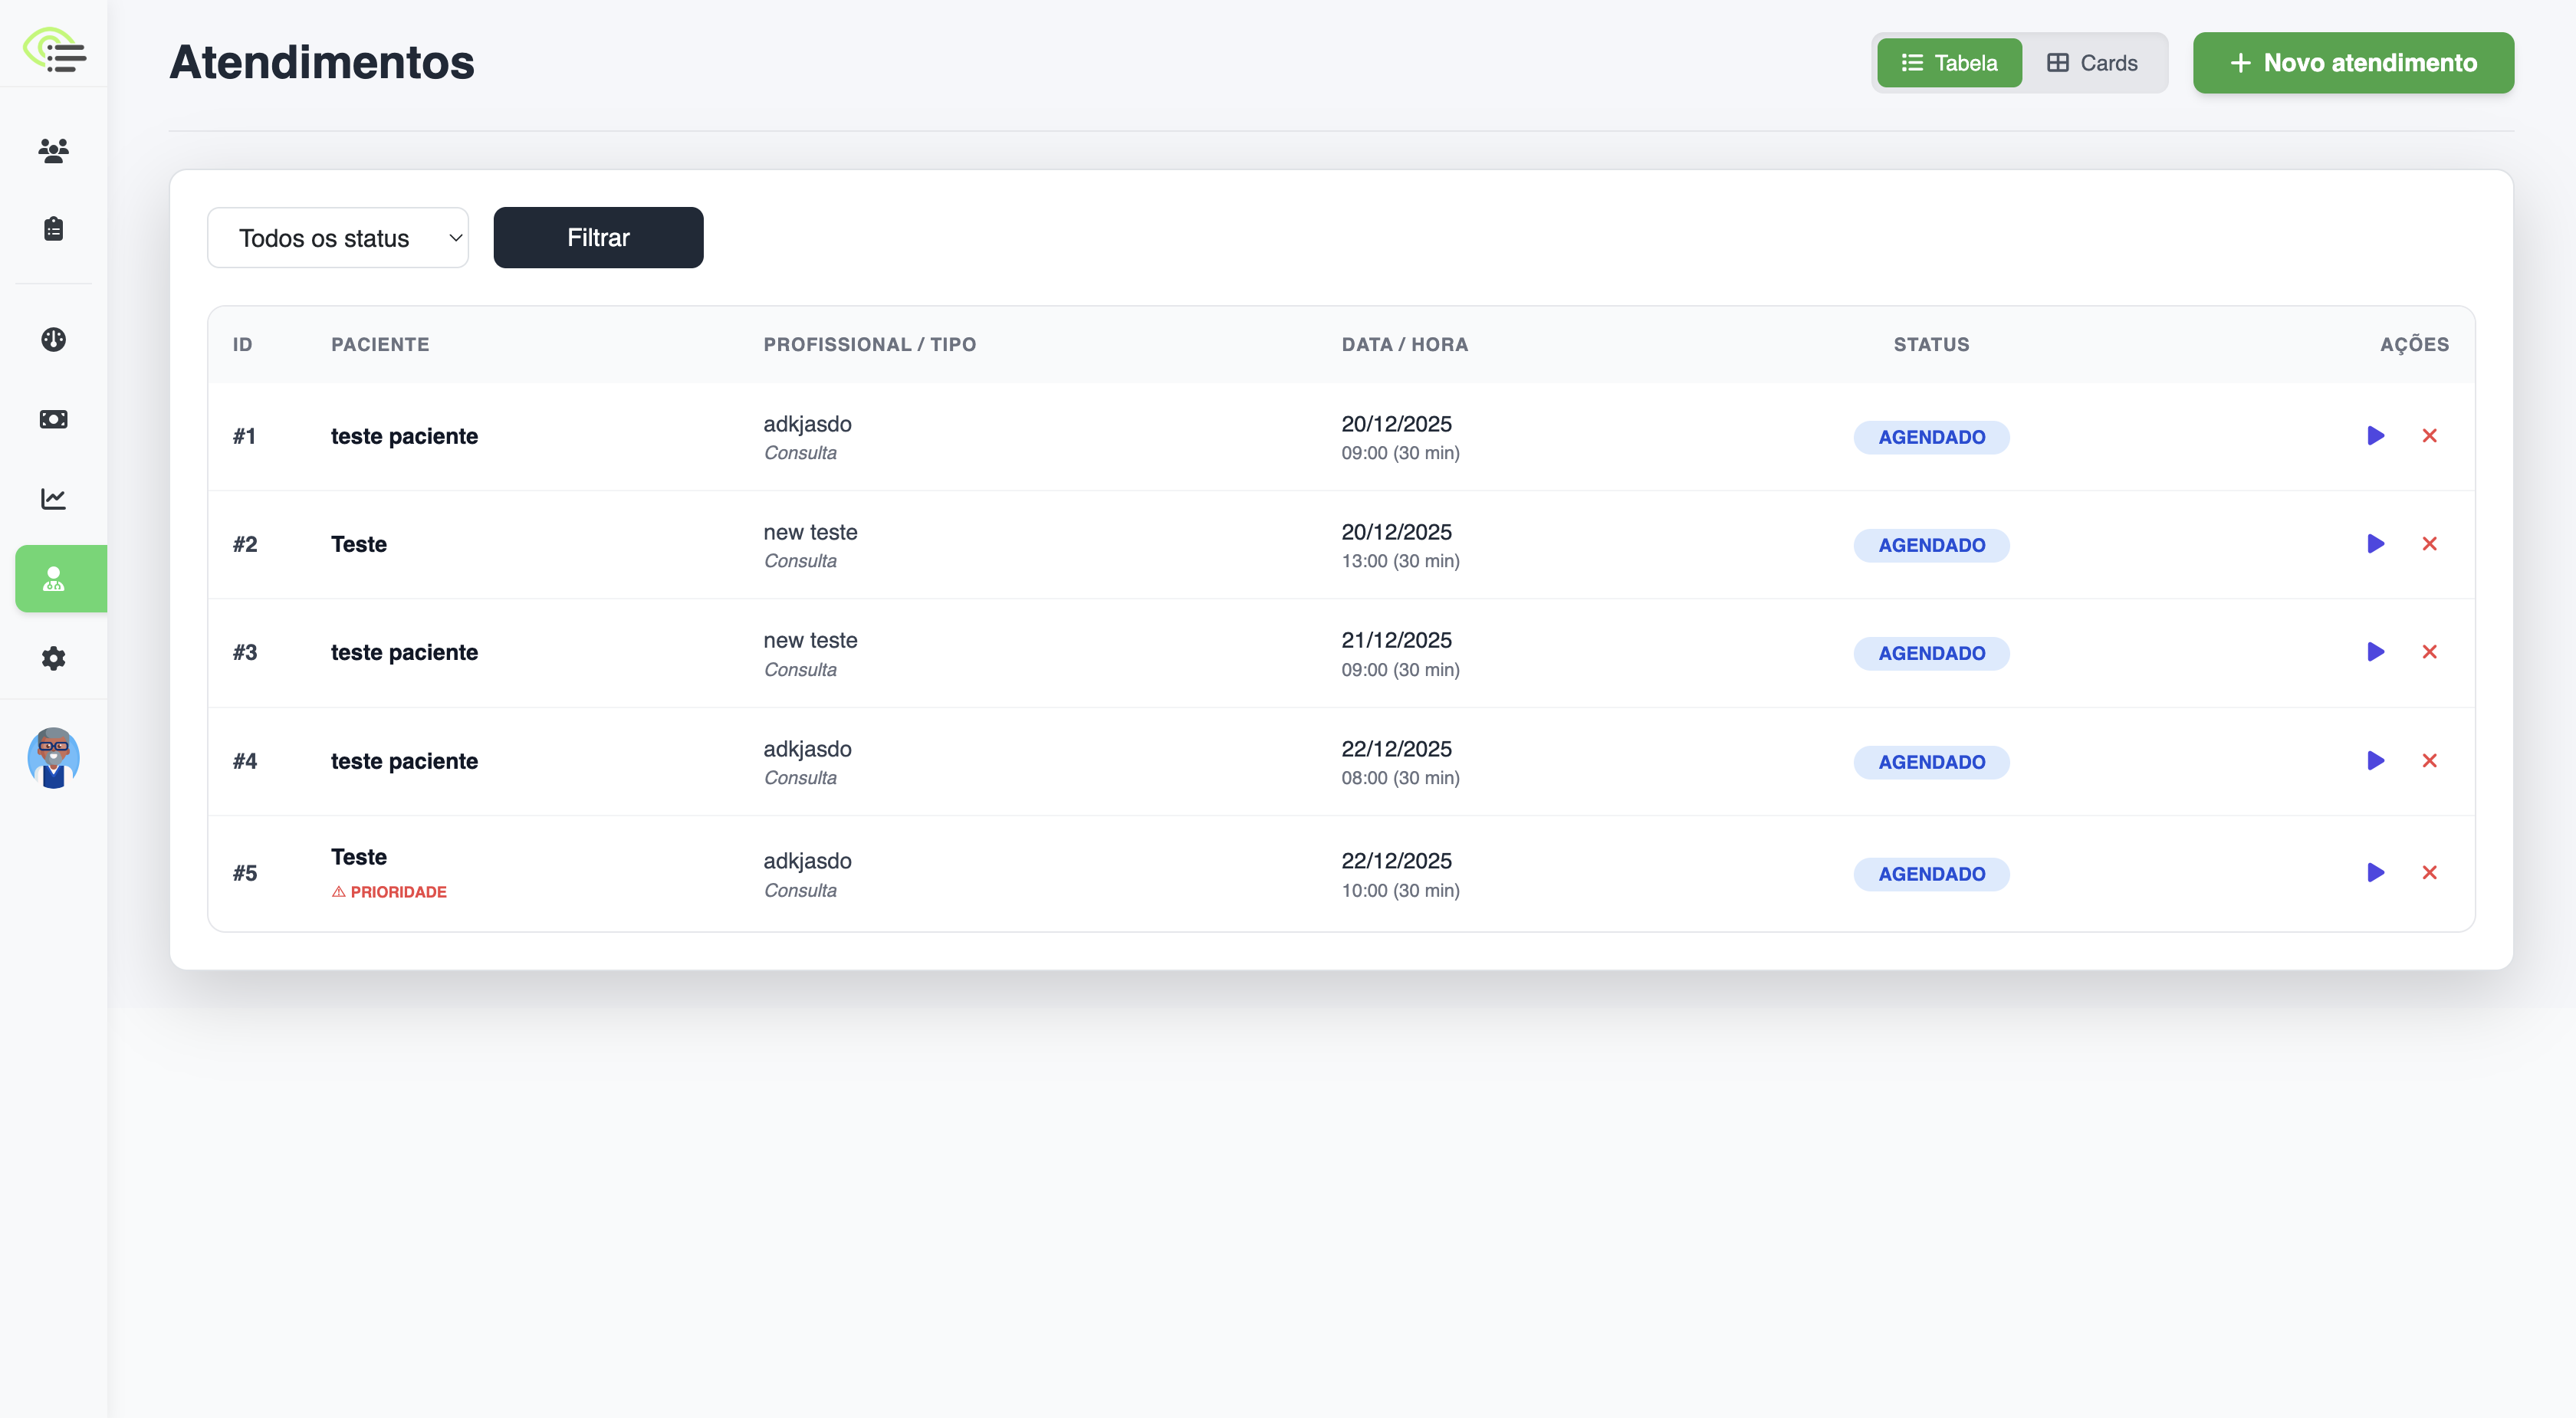The image size is (2576, 1418).
Task: Expand the Todos os status dropdown
Action: (x=338, y=238)
